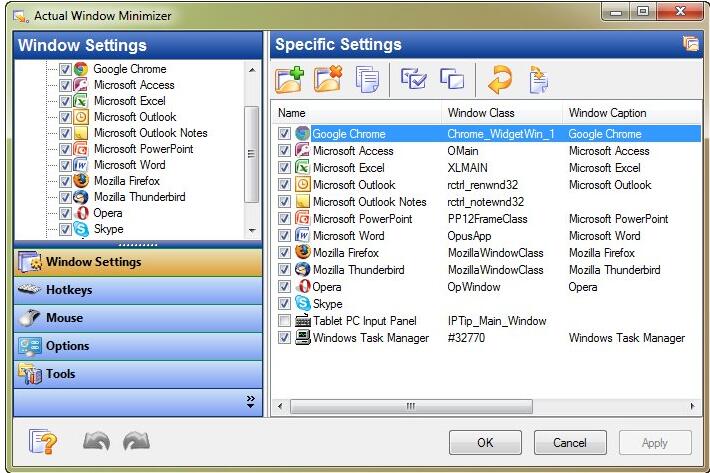Toggle Opera checkbox in the left tree
710x473 pixels.
[x=65, y=213]
